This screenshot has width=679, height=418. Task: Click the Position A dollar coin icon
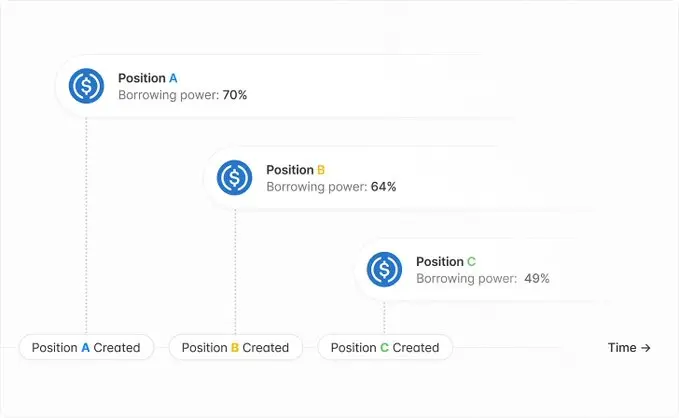pyautogui.click(x=86, y=86)
